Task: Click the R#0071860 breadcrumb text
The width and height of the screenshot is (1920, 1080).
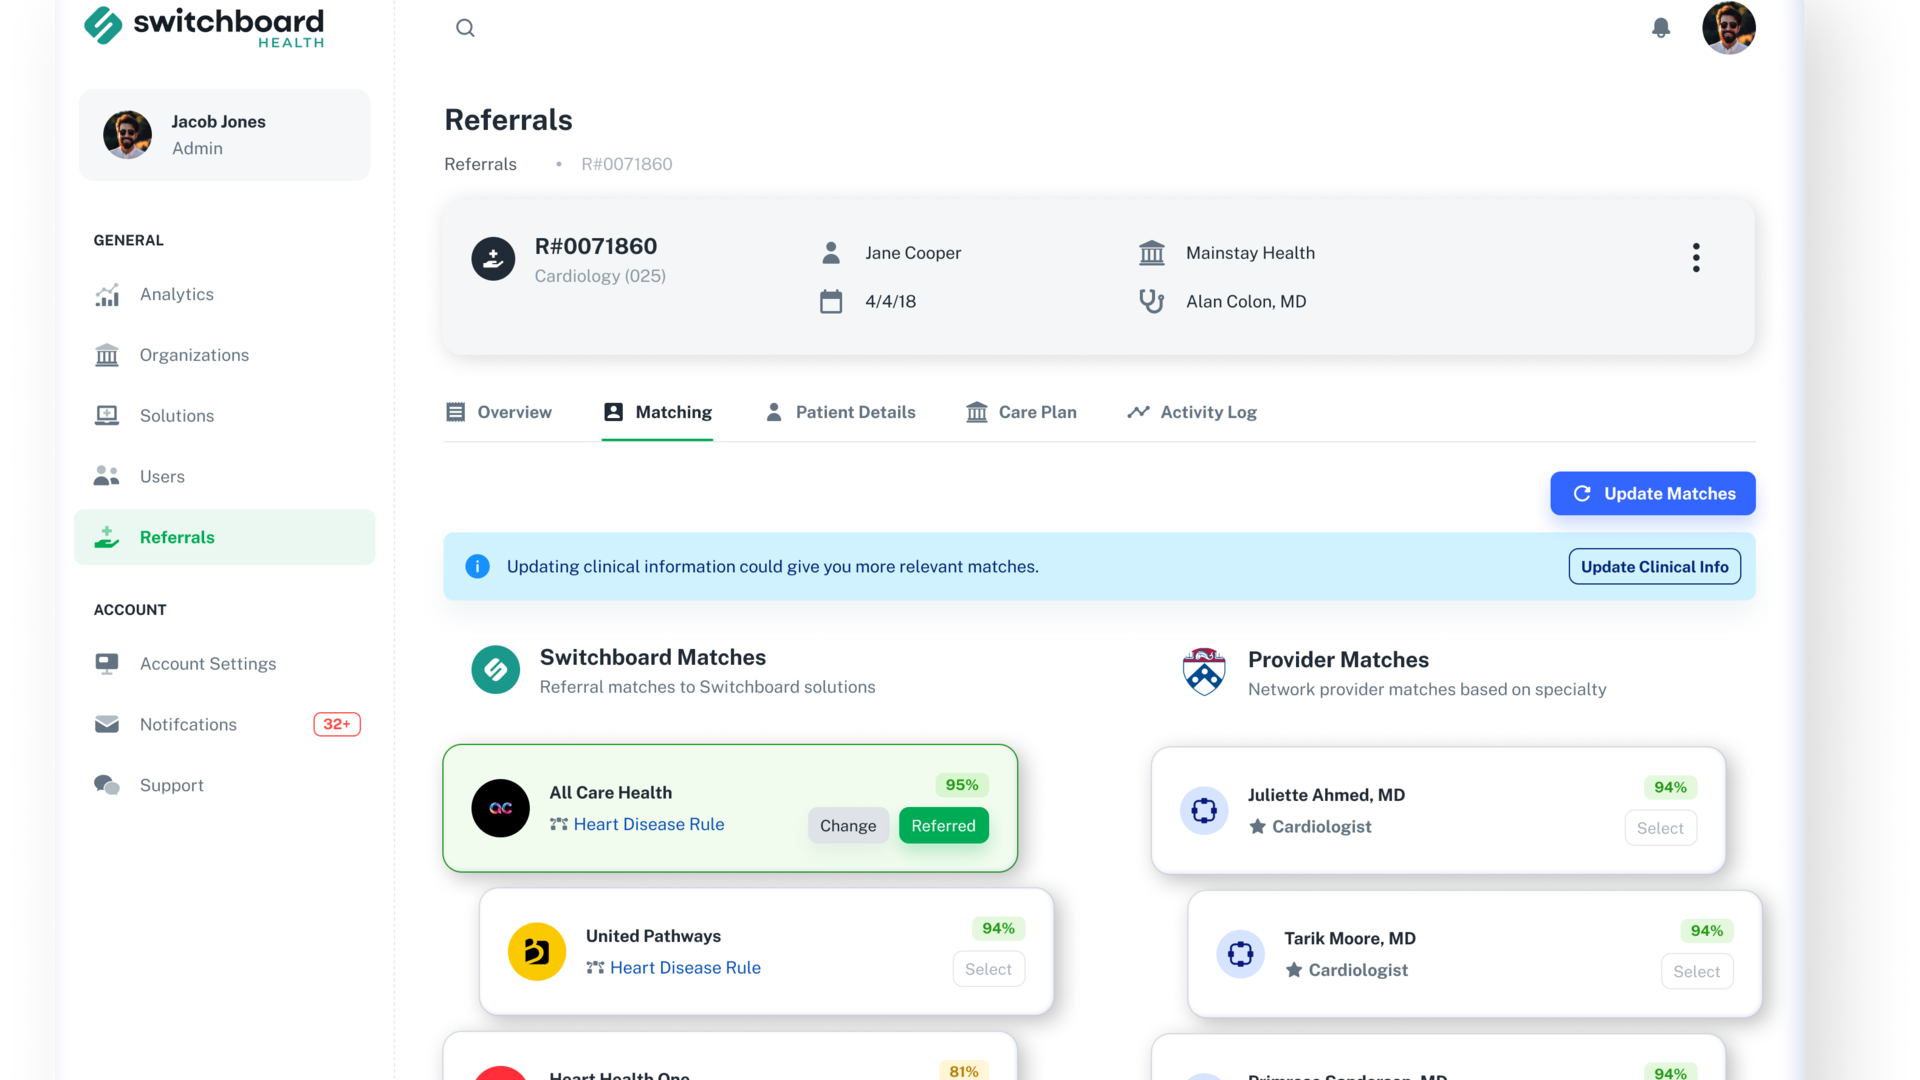Action: tap(627, 164)
